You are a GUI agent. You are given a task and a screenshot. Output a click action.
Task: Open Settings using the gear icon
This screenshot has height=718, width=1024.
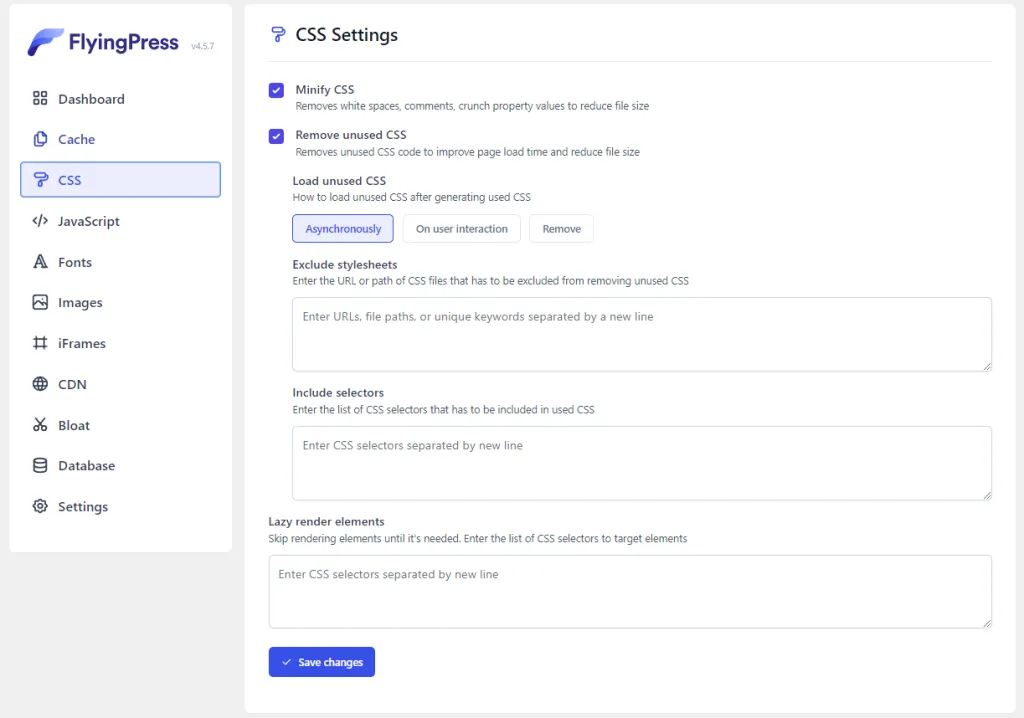[40, 506]
